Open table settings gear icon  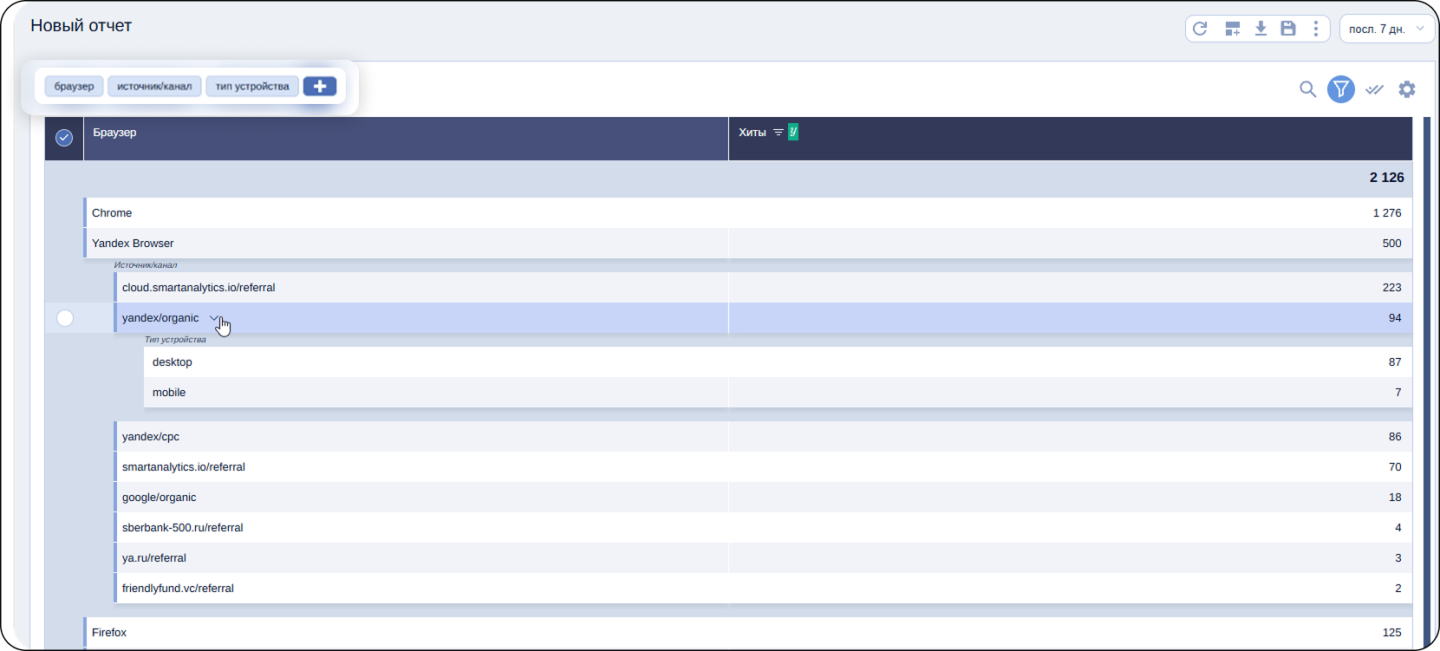pos(1407,89)
